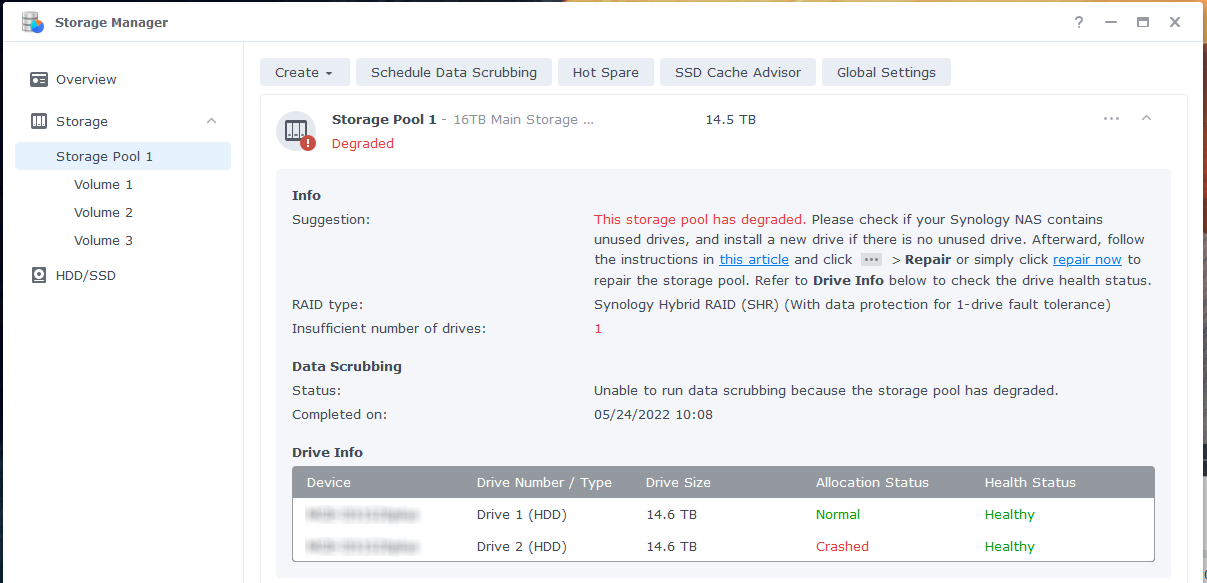The image size is (1207, 583).
Task: Click the 16TB Main Storage description
Action: click(524, 119)
